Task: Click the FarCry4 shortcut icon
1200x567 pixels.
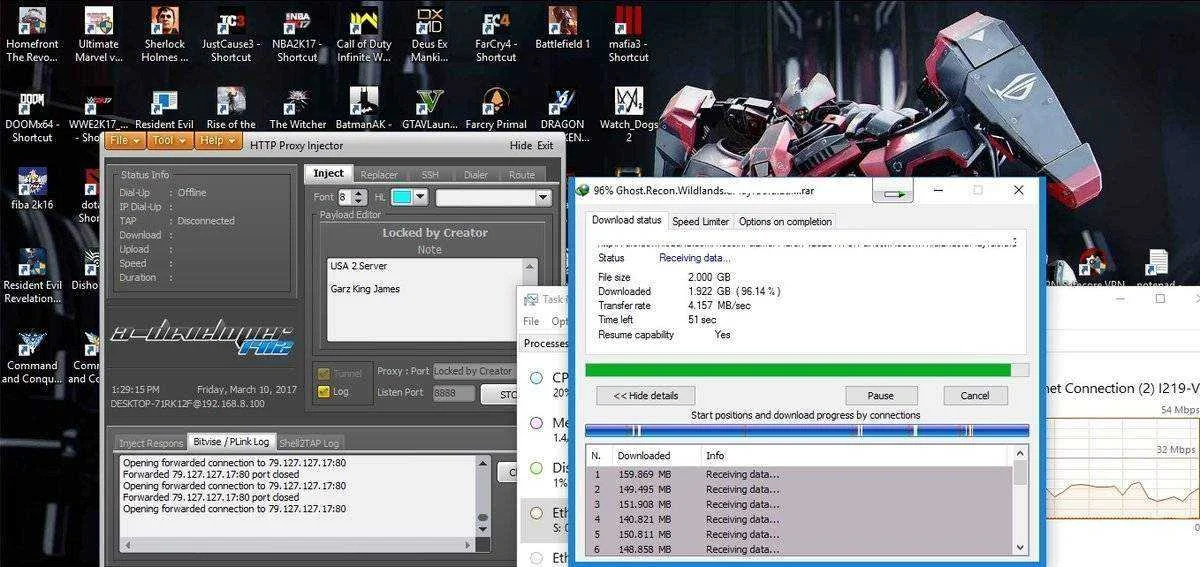Action: [x=495, y=35]
